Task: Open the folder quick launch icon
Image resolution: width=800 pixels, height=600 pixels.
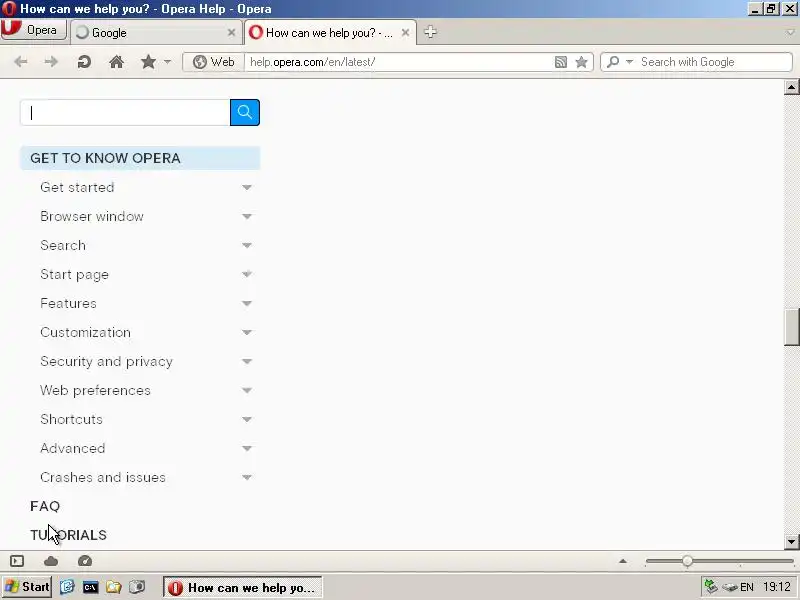Action: [x=114, y=587]
